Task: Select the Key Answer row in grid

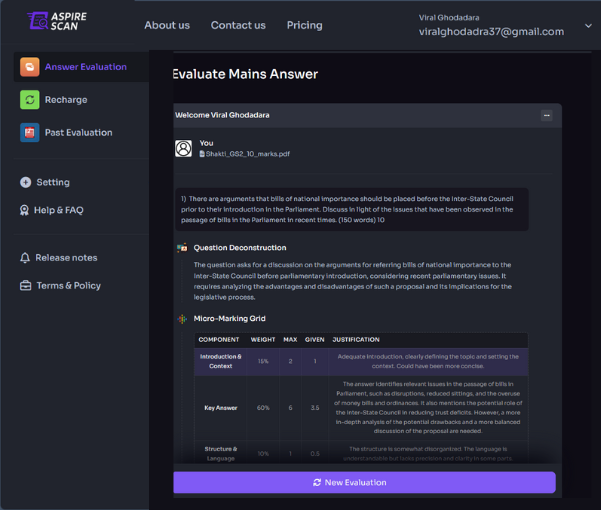Action: [219, 408]
